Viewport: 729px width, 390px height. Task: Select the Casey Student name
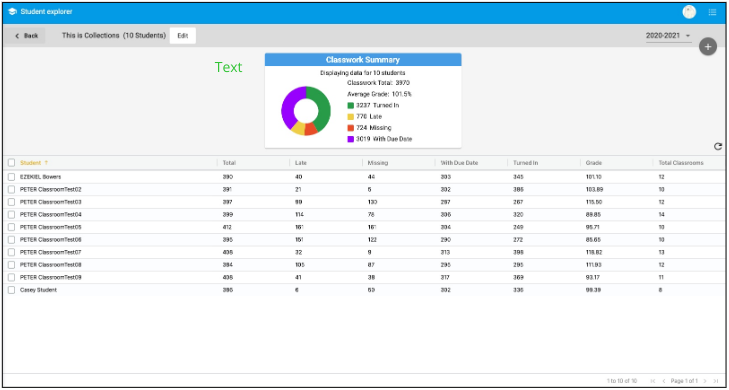39,290
